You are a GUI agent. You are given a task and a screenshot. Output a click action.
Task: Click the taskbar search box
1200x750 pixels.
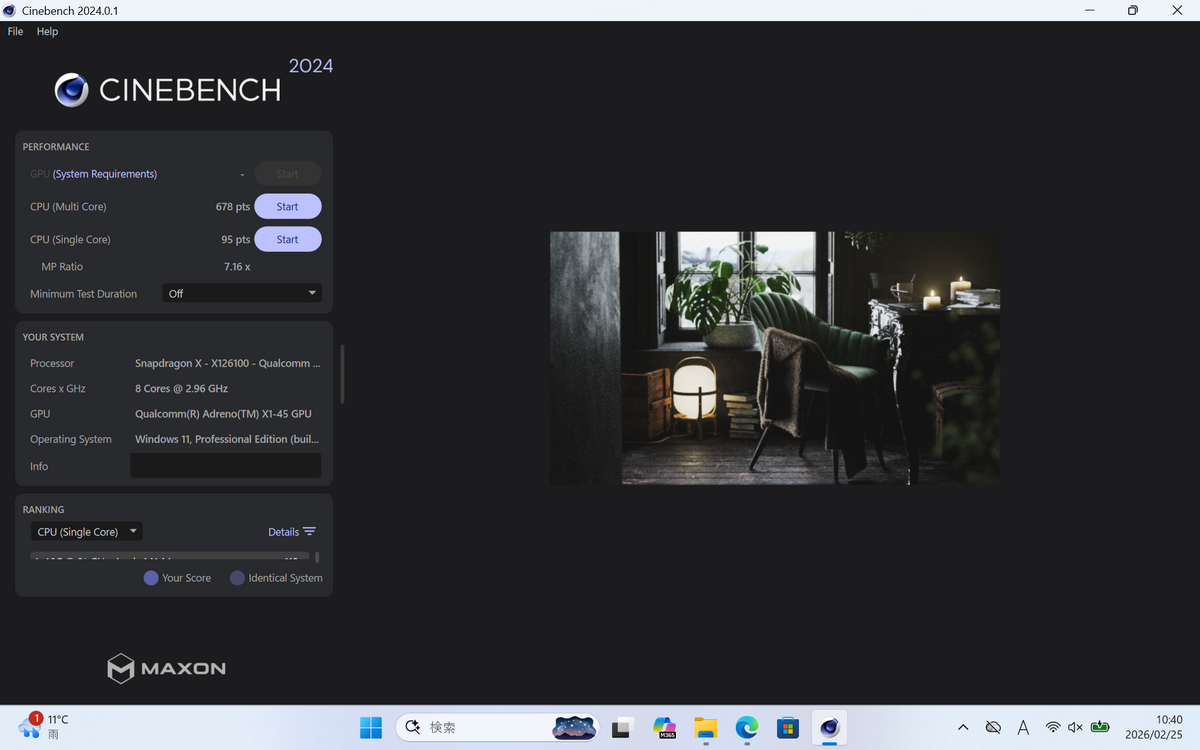tap(498, 728)
